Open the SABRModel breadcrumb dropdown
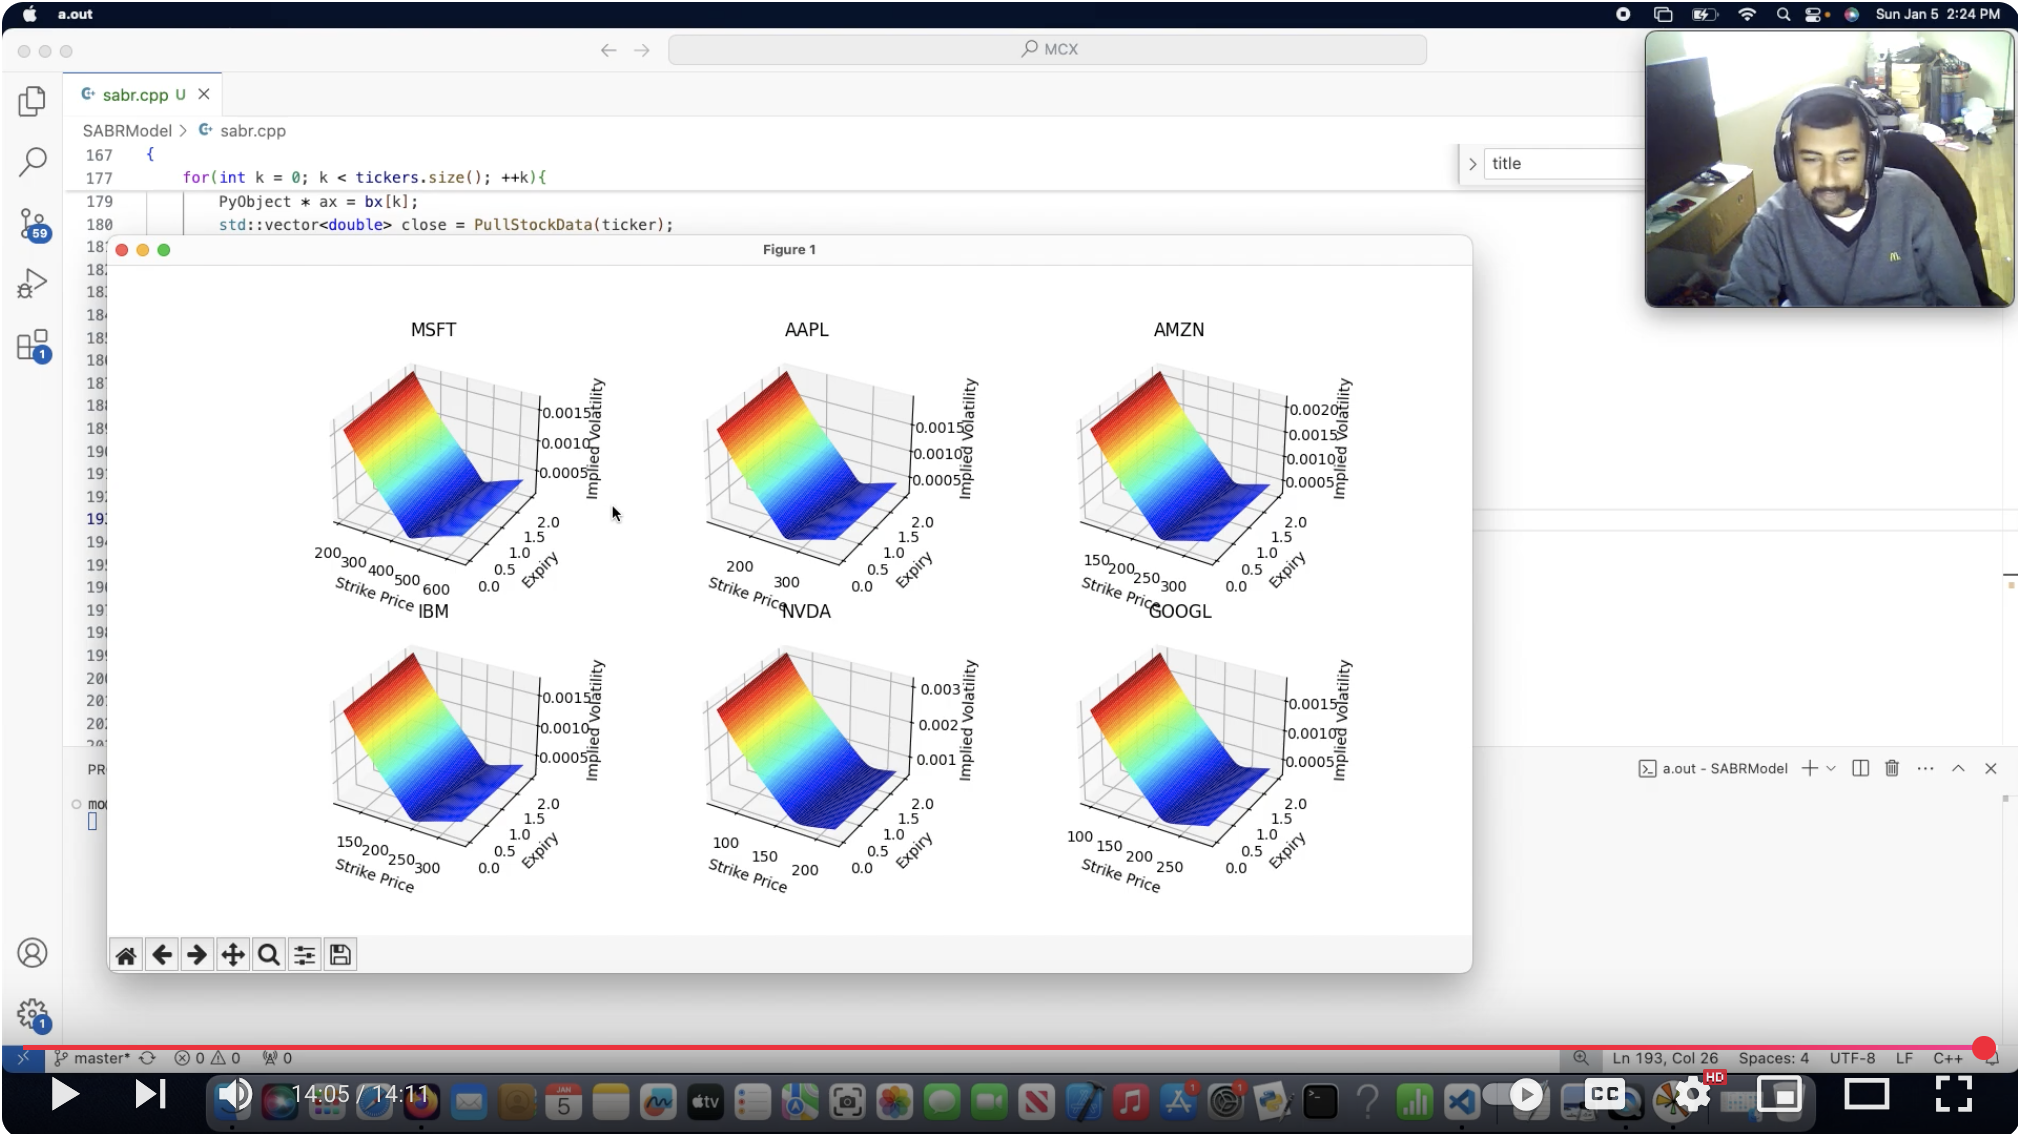 (127, 131)
